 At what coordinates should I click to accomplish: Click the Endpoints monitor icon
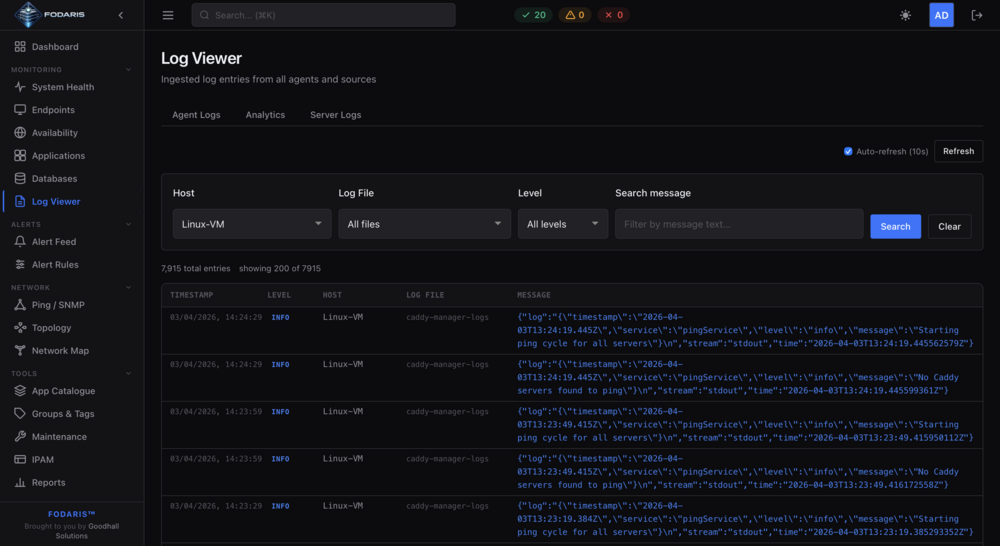(20, 110)
